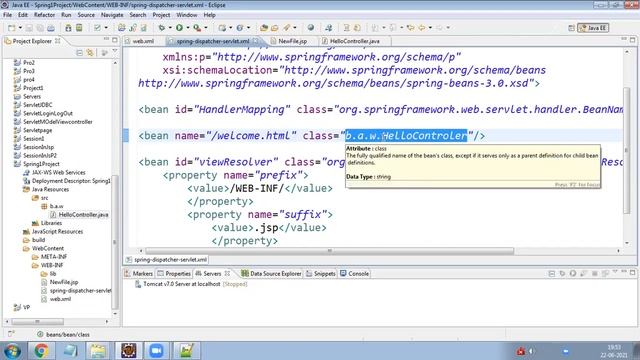The image size is (640, 360).
Task: Select JAX-WS Web Services node
Action: point(58,173)
